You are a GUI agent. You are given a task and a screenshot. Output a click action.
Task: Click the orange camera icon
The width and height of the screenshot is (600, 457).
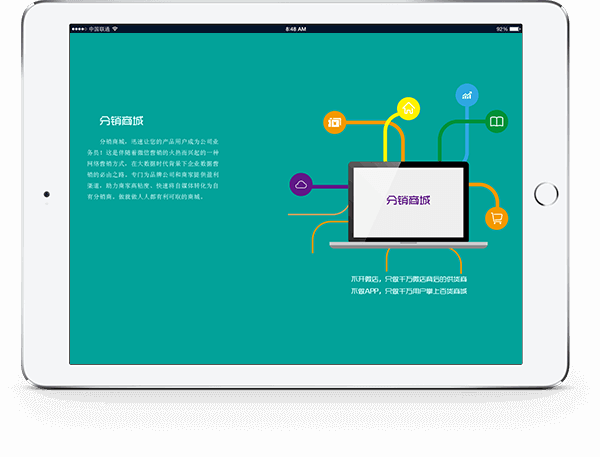click(334, 123)
